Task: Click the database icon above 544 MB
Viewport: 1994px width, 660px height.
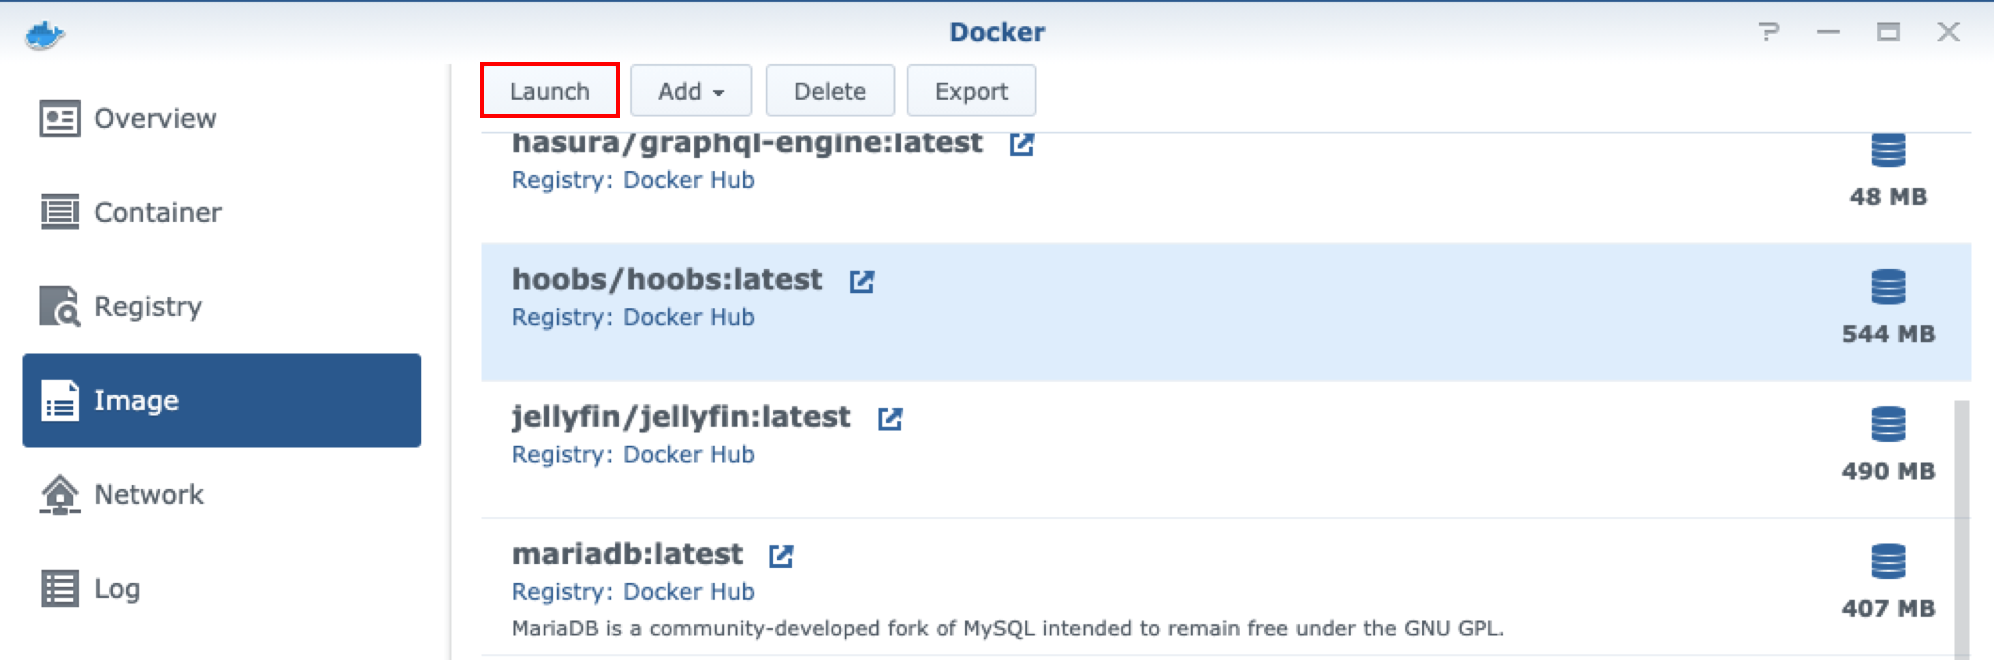Action: point(1888,287)
